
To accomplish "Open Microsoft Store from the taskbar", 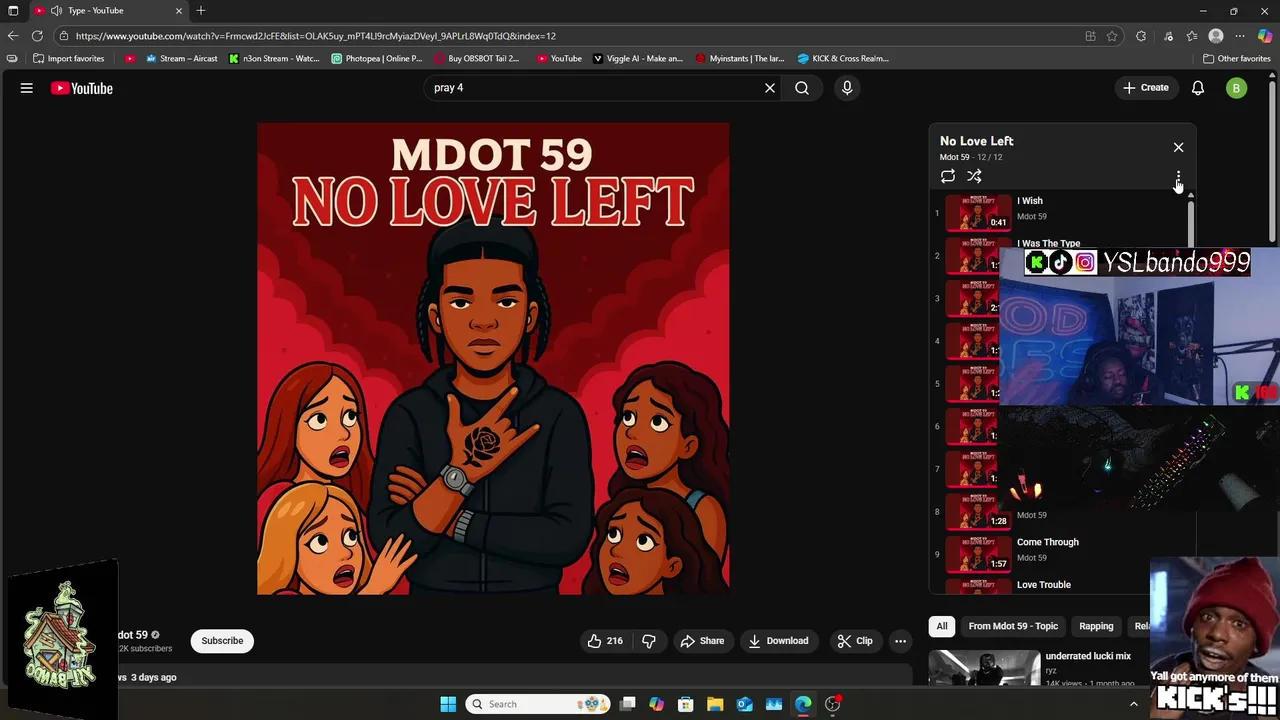I will (x=685, y=704).
